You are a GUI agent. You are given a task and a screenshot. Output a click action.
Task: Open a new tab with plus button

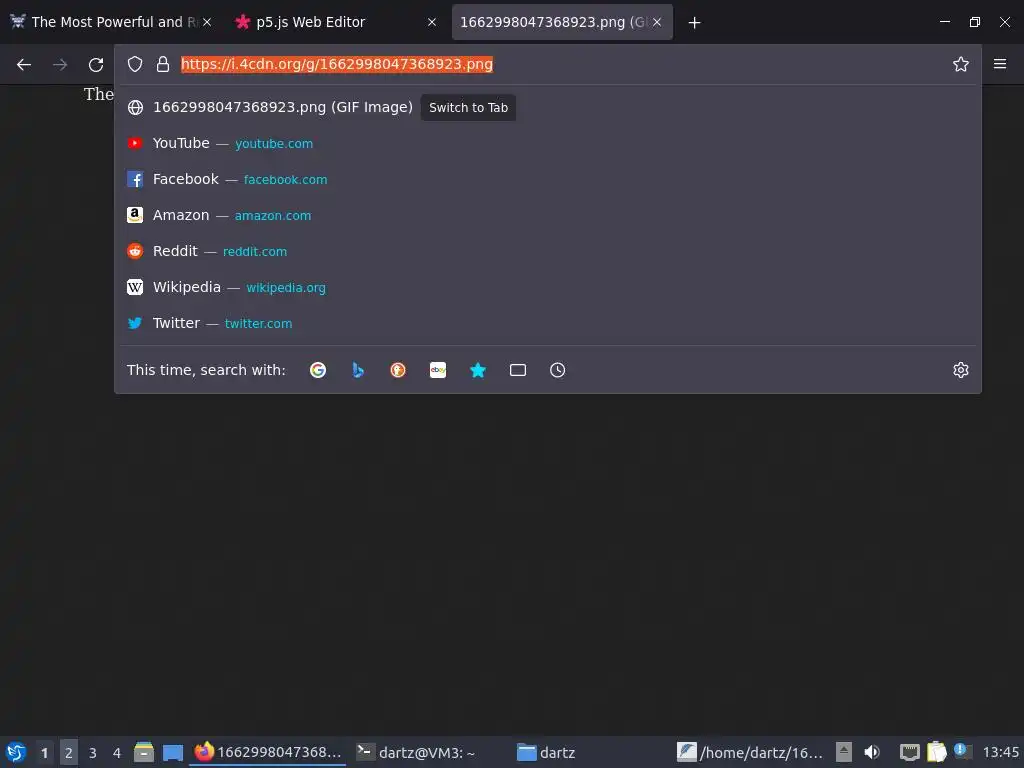[694, 23]
